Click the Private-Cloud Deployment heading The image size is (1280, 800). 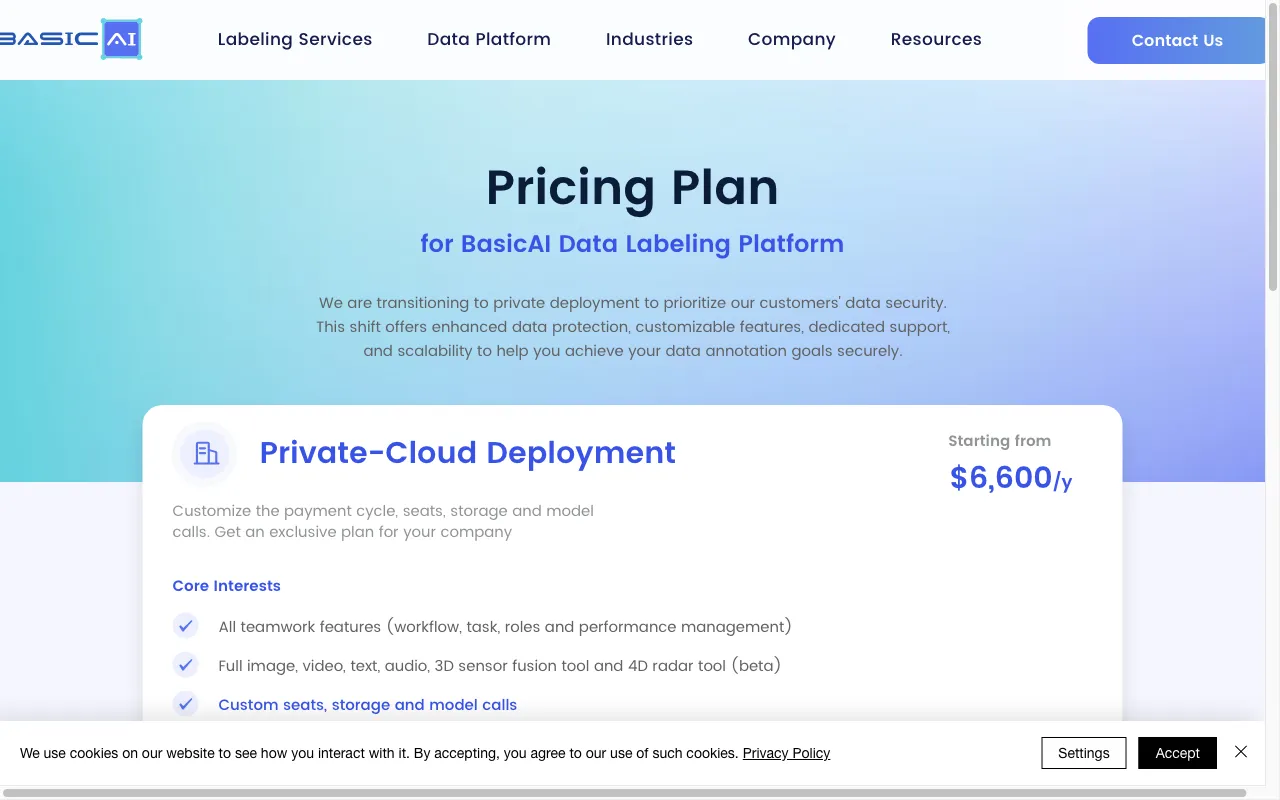click(468, 452)
